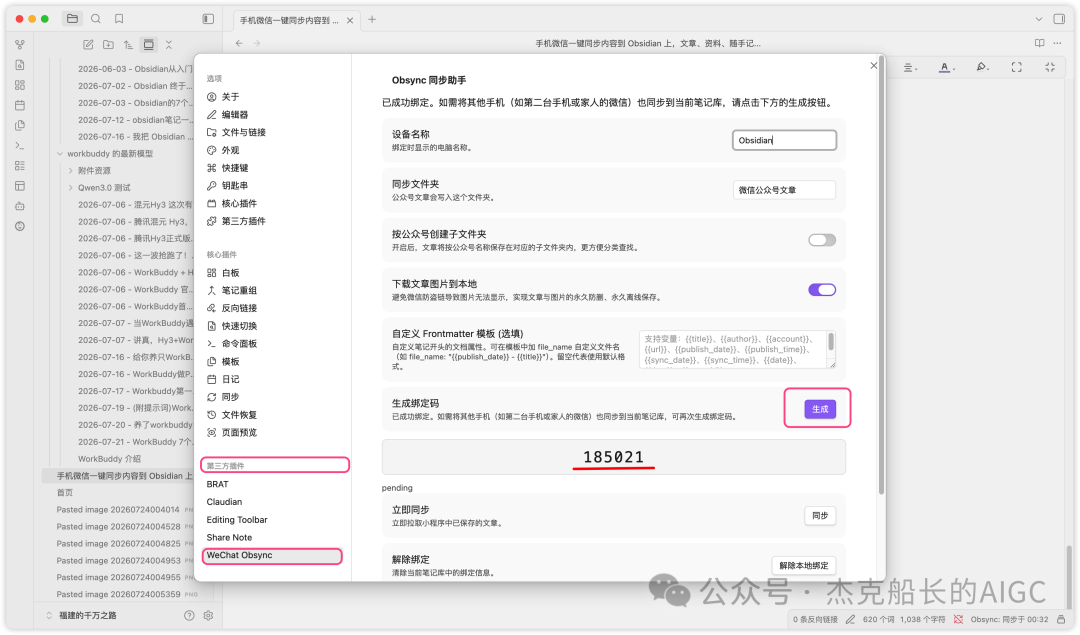Click the 设备名称 input field
The width and height of the screenshot is (1080, 635).
pyautogui.click(x=784, y=140)
